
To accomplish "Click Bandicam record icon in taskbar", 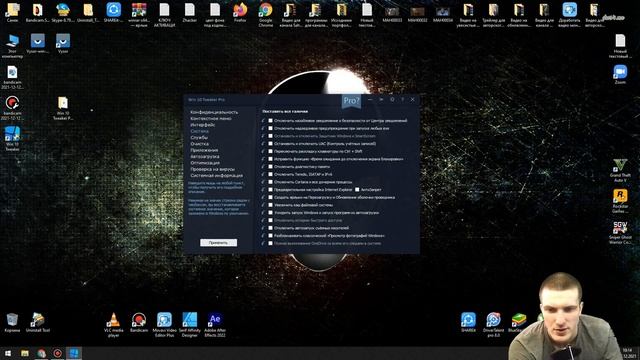I will pyautogui.click(x=58, y=353).
